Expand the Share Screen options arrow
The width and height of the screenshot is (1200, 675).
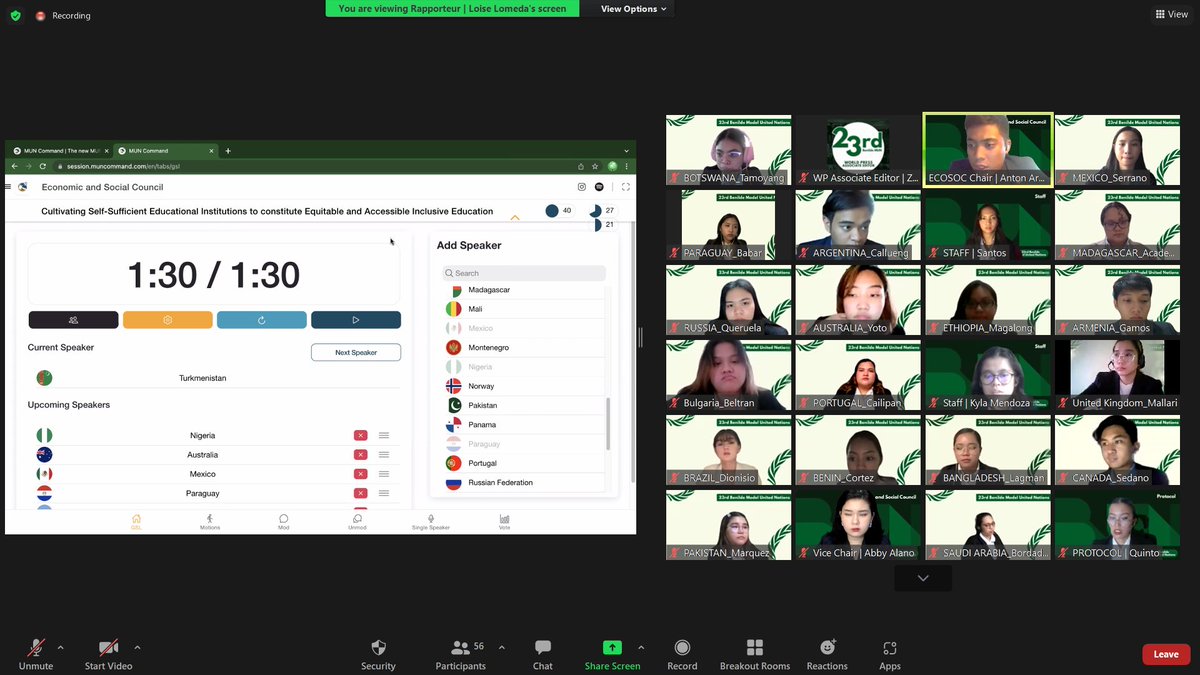pyautogui.click(x=641, y=647)
